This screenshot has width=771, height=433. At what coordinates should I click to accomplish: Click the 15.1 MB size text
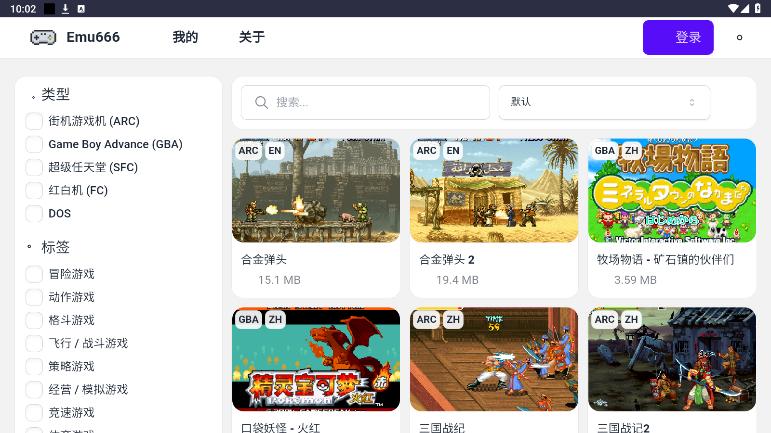coord(279,280)
